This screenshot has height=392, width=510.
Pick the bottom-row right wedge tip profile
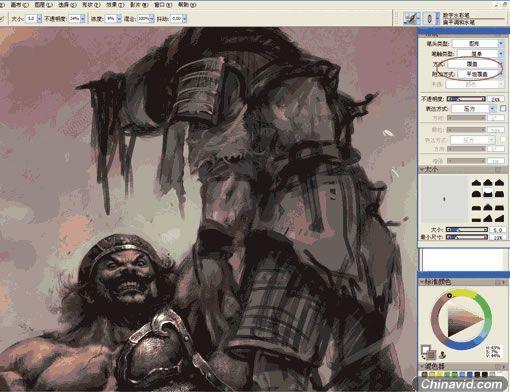click(499, 219)
